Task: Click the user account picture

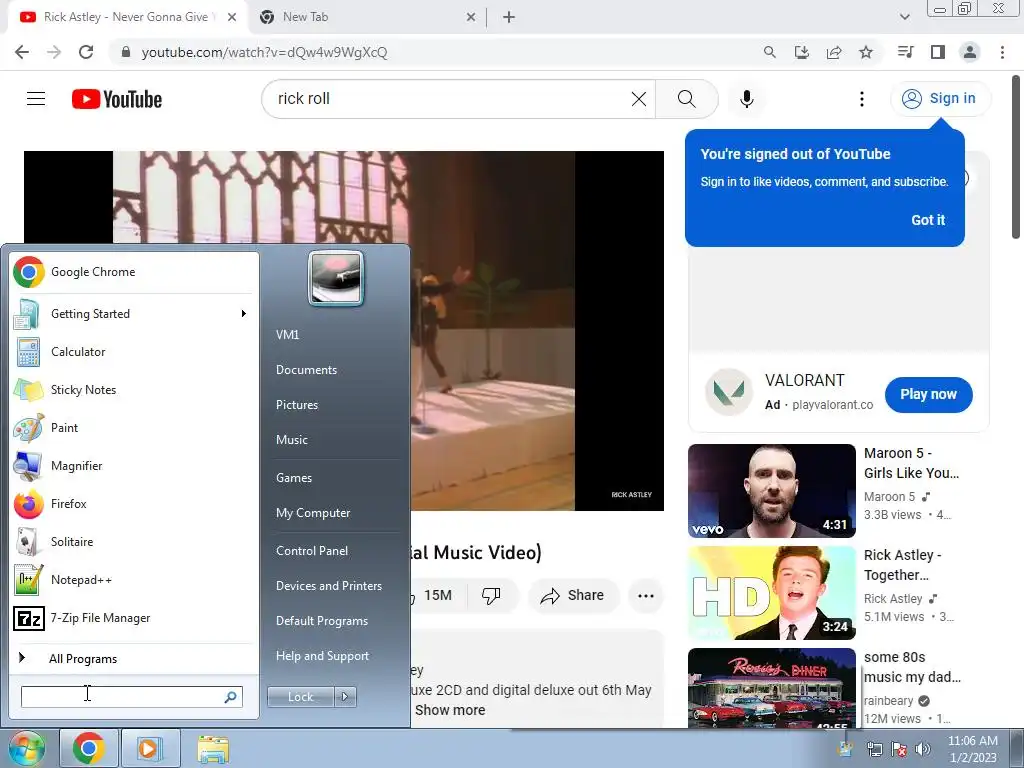Action: pyautogui.click(x=336, y=278)
